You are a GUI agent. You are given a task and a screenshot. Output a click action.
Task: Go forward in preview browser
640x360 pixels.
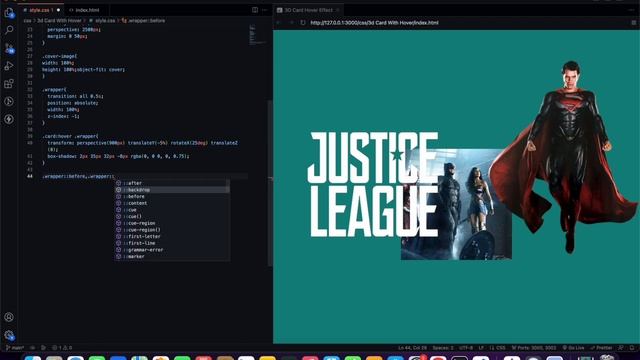(x=291, y=23)
